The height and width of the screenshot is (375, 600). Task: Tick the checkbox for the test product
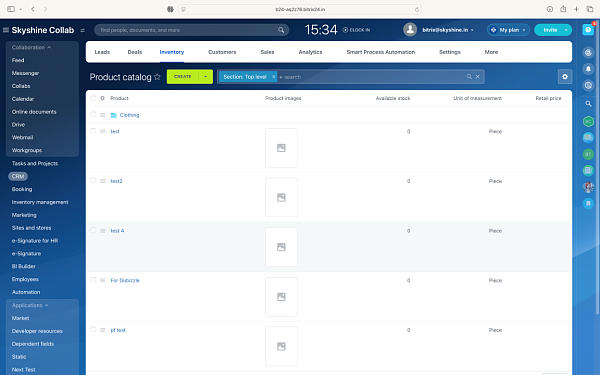pyautogui.click(x=93, y=131)
